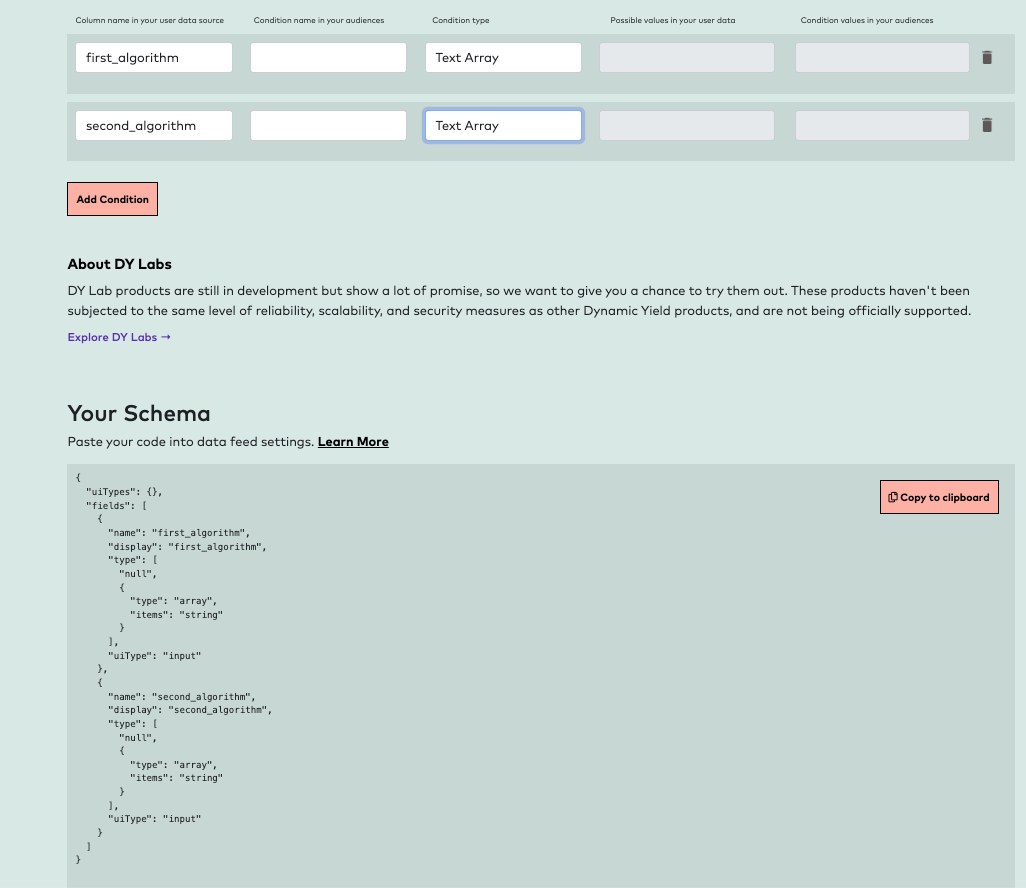Image resolution: width=1026 pixels, height=888 pixels.
Task: Open Condition type dropdown for first_algorithm
Action: click(503, 58)
